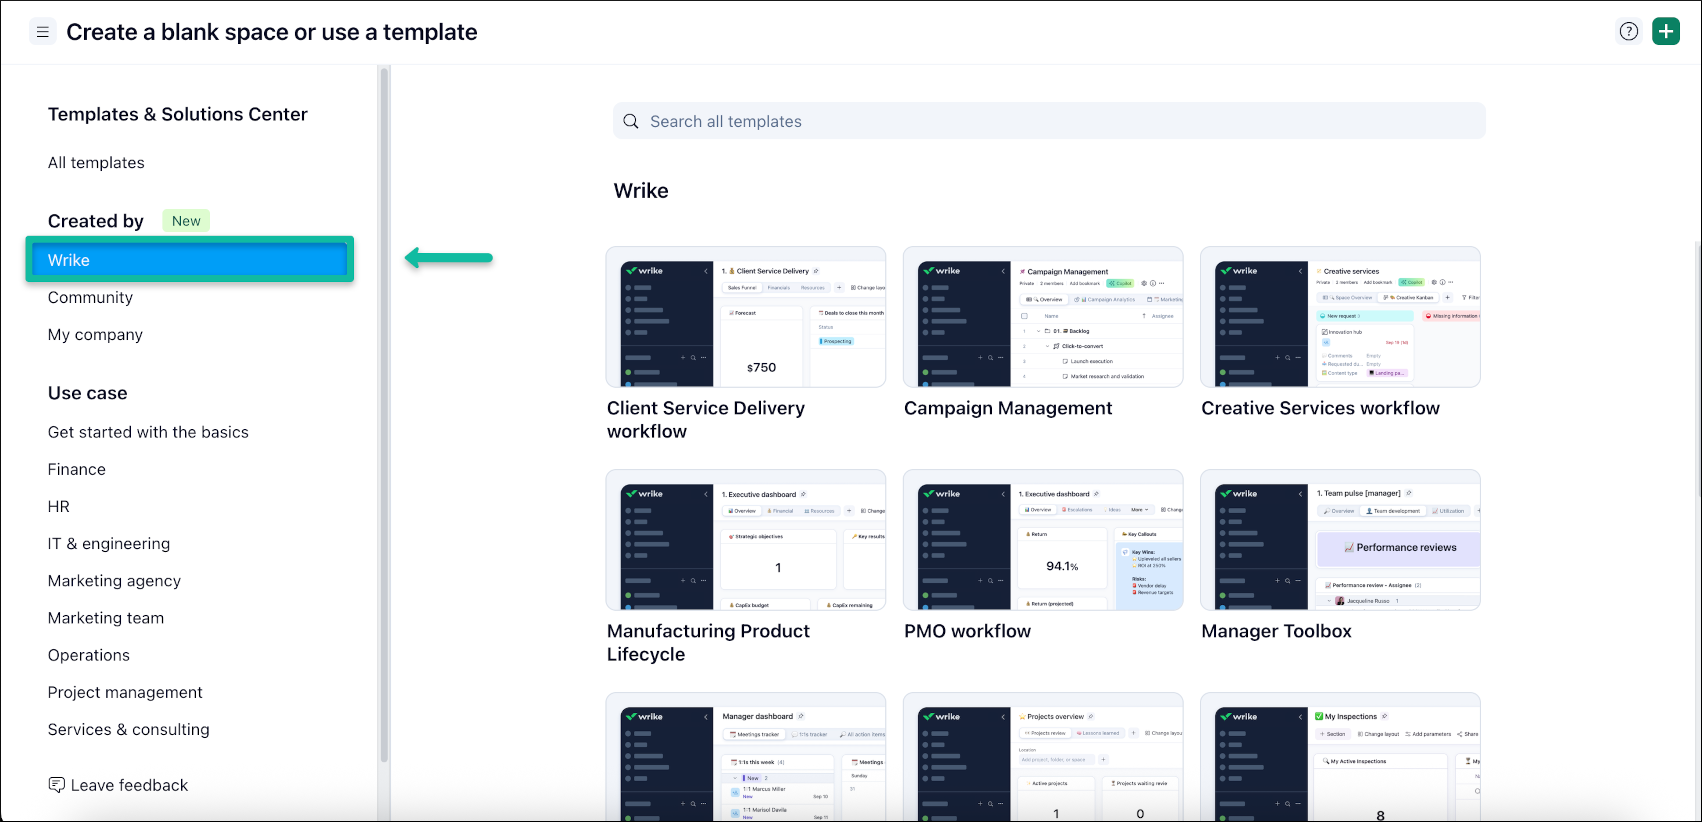Click the Leave feedback speech bubble icon

[x=57, y=785]
